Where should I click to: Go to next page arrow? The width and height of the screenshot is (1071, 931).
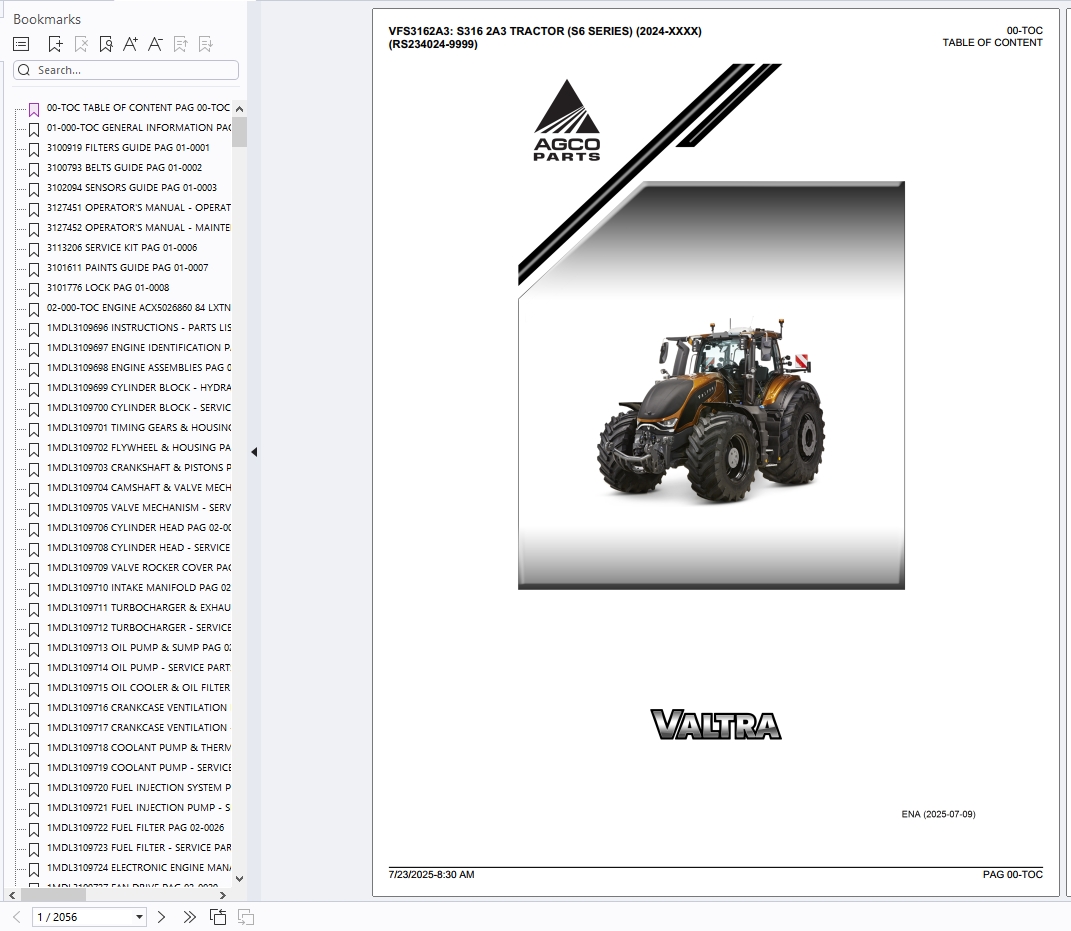coord(161,917)
